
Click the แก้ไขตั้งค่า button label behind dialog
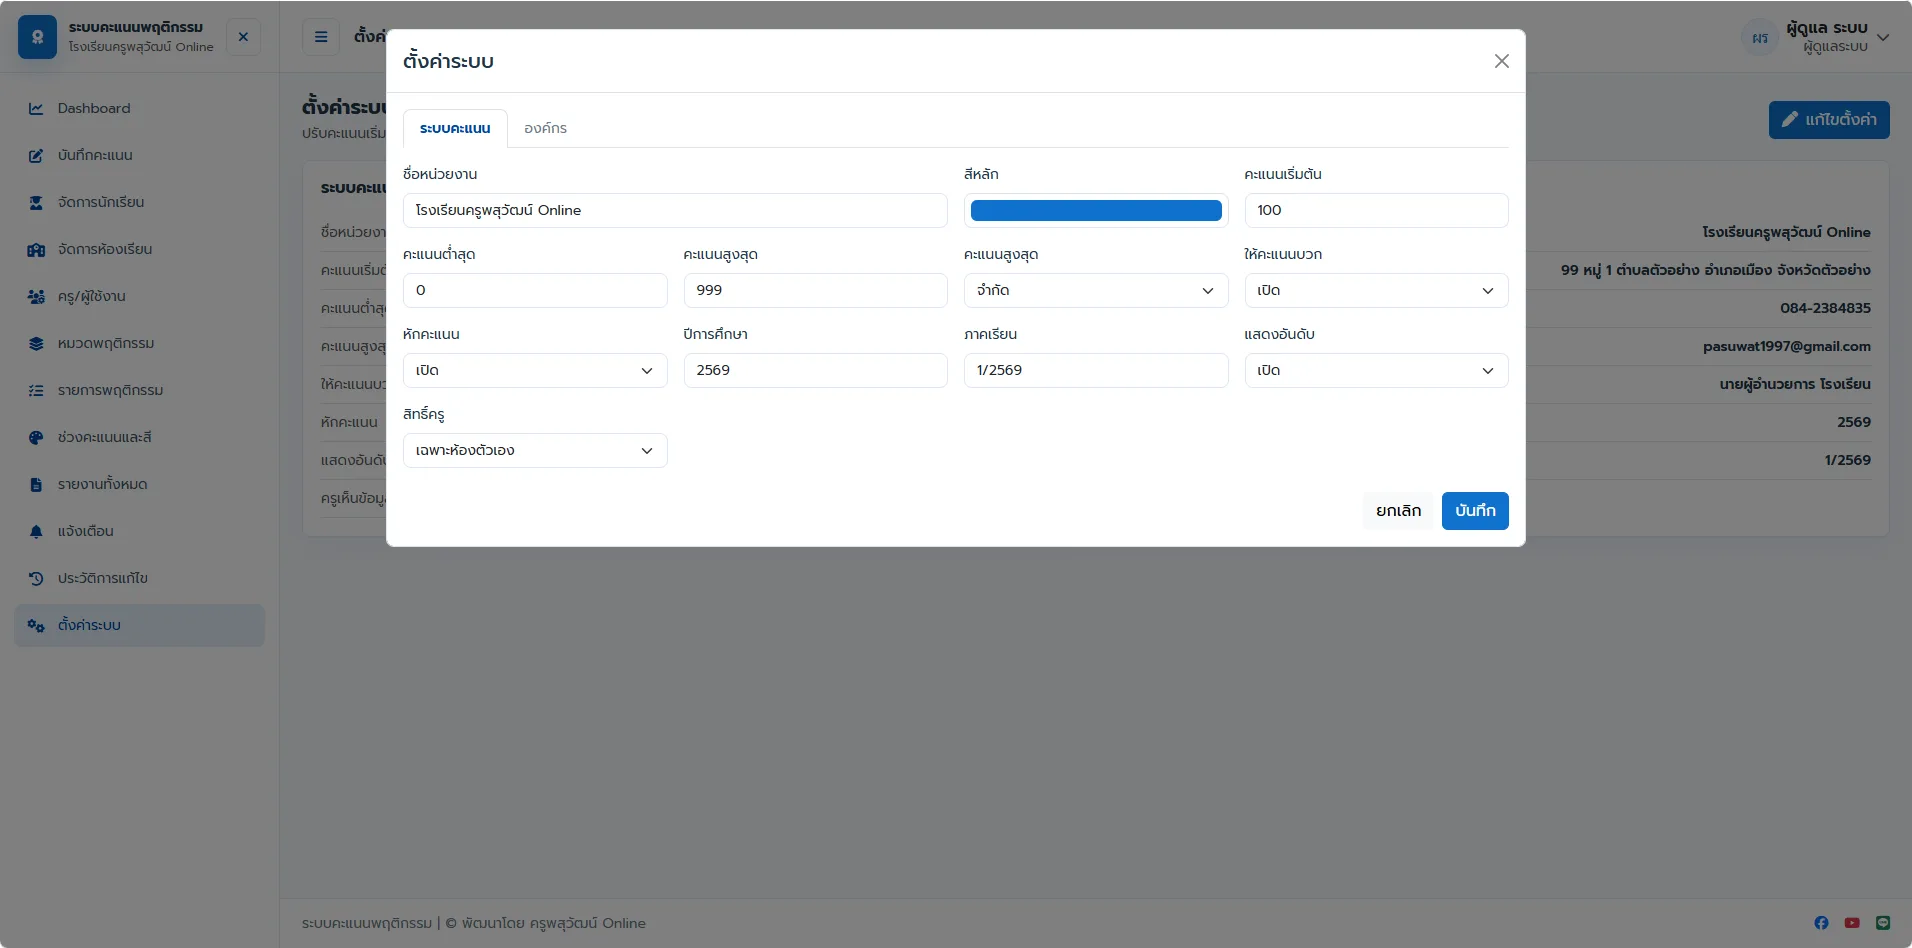coord(1840,119)
